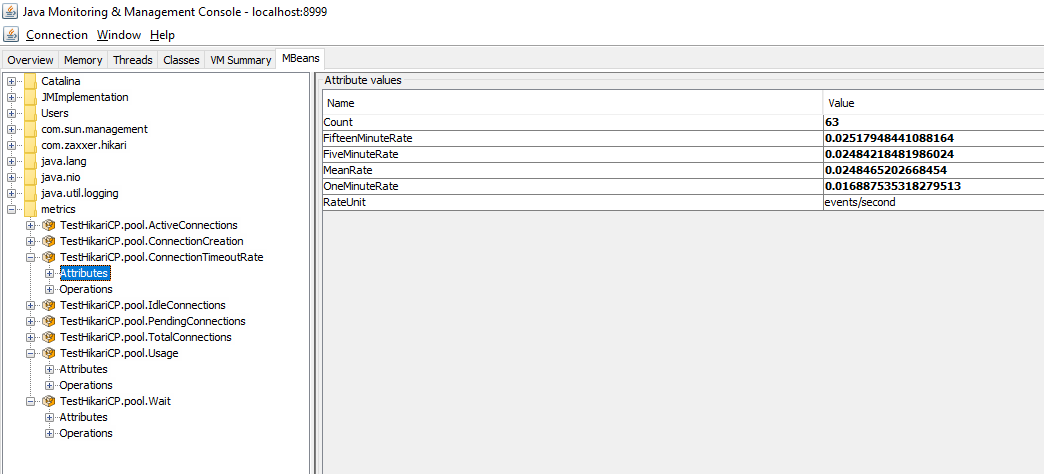Expand the JMImplementation node
1044x474 pixels.
pos(11,97)
